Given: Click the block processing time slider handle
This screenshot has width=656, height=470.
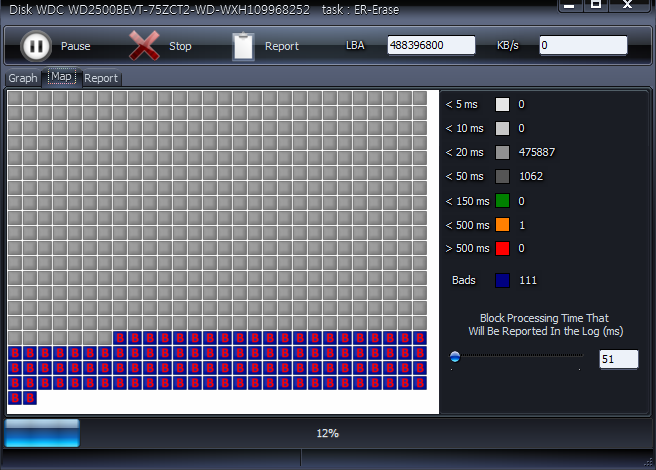Looking at the screenshot, I should pos(455,357).
